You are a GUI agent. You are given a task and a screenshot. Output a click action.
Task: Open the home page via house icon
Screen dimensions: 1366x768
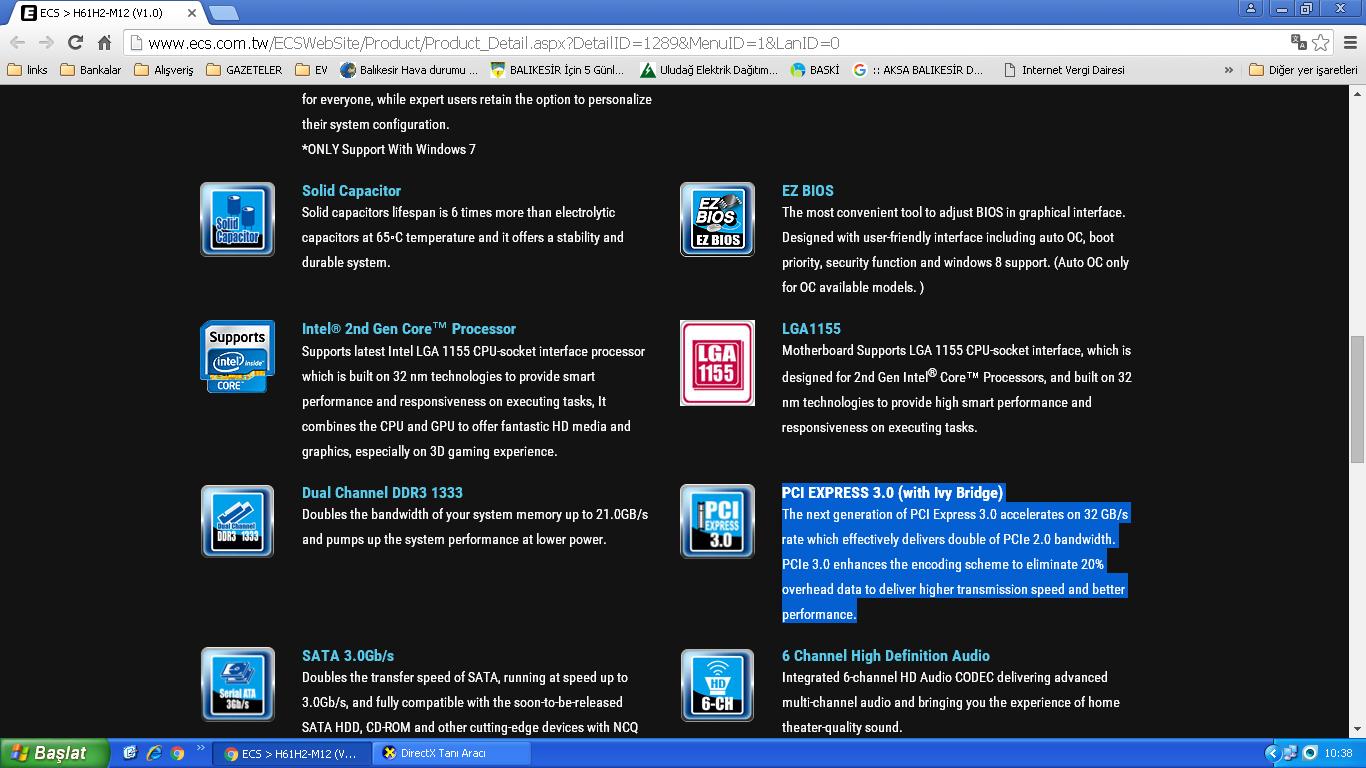104,42
